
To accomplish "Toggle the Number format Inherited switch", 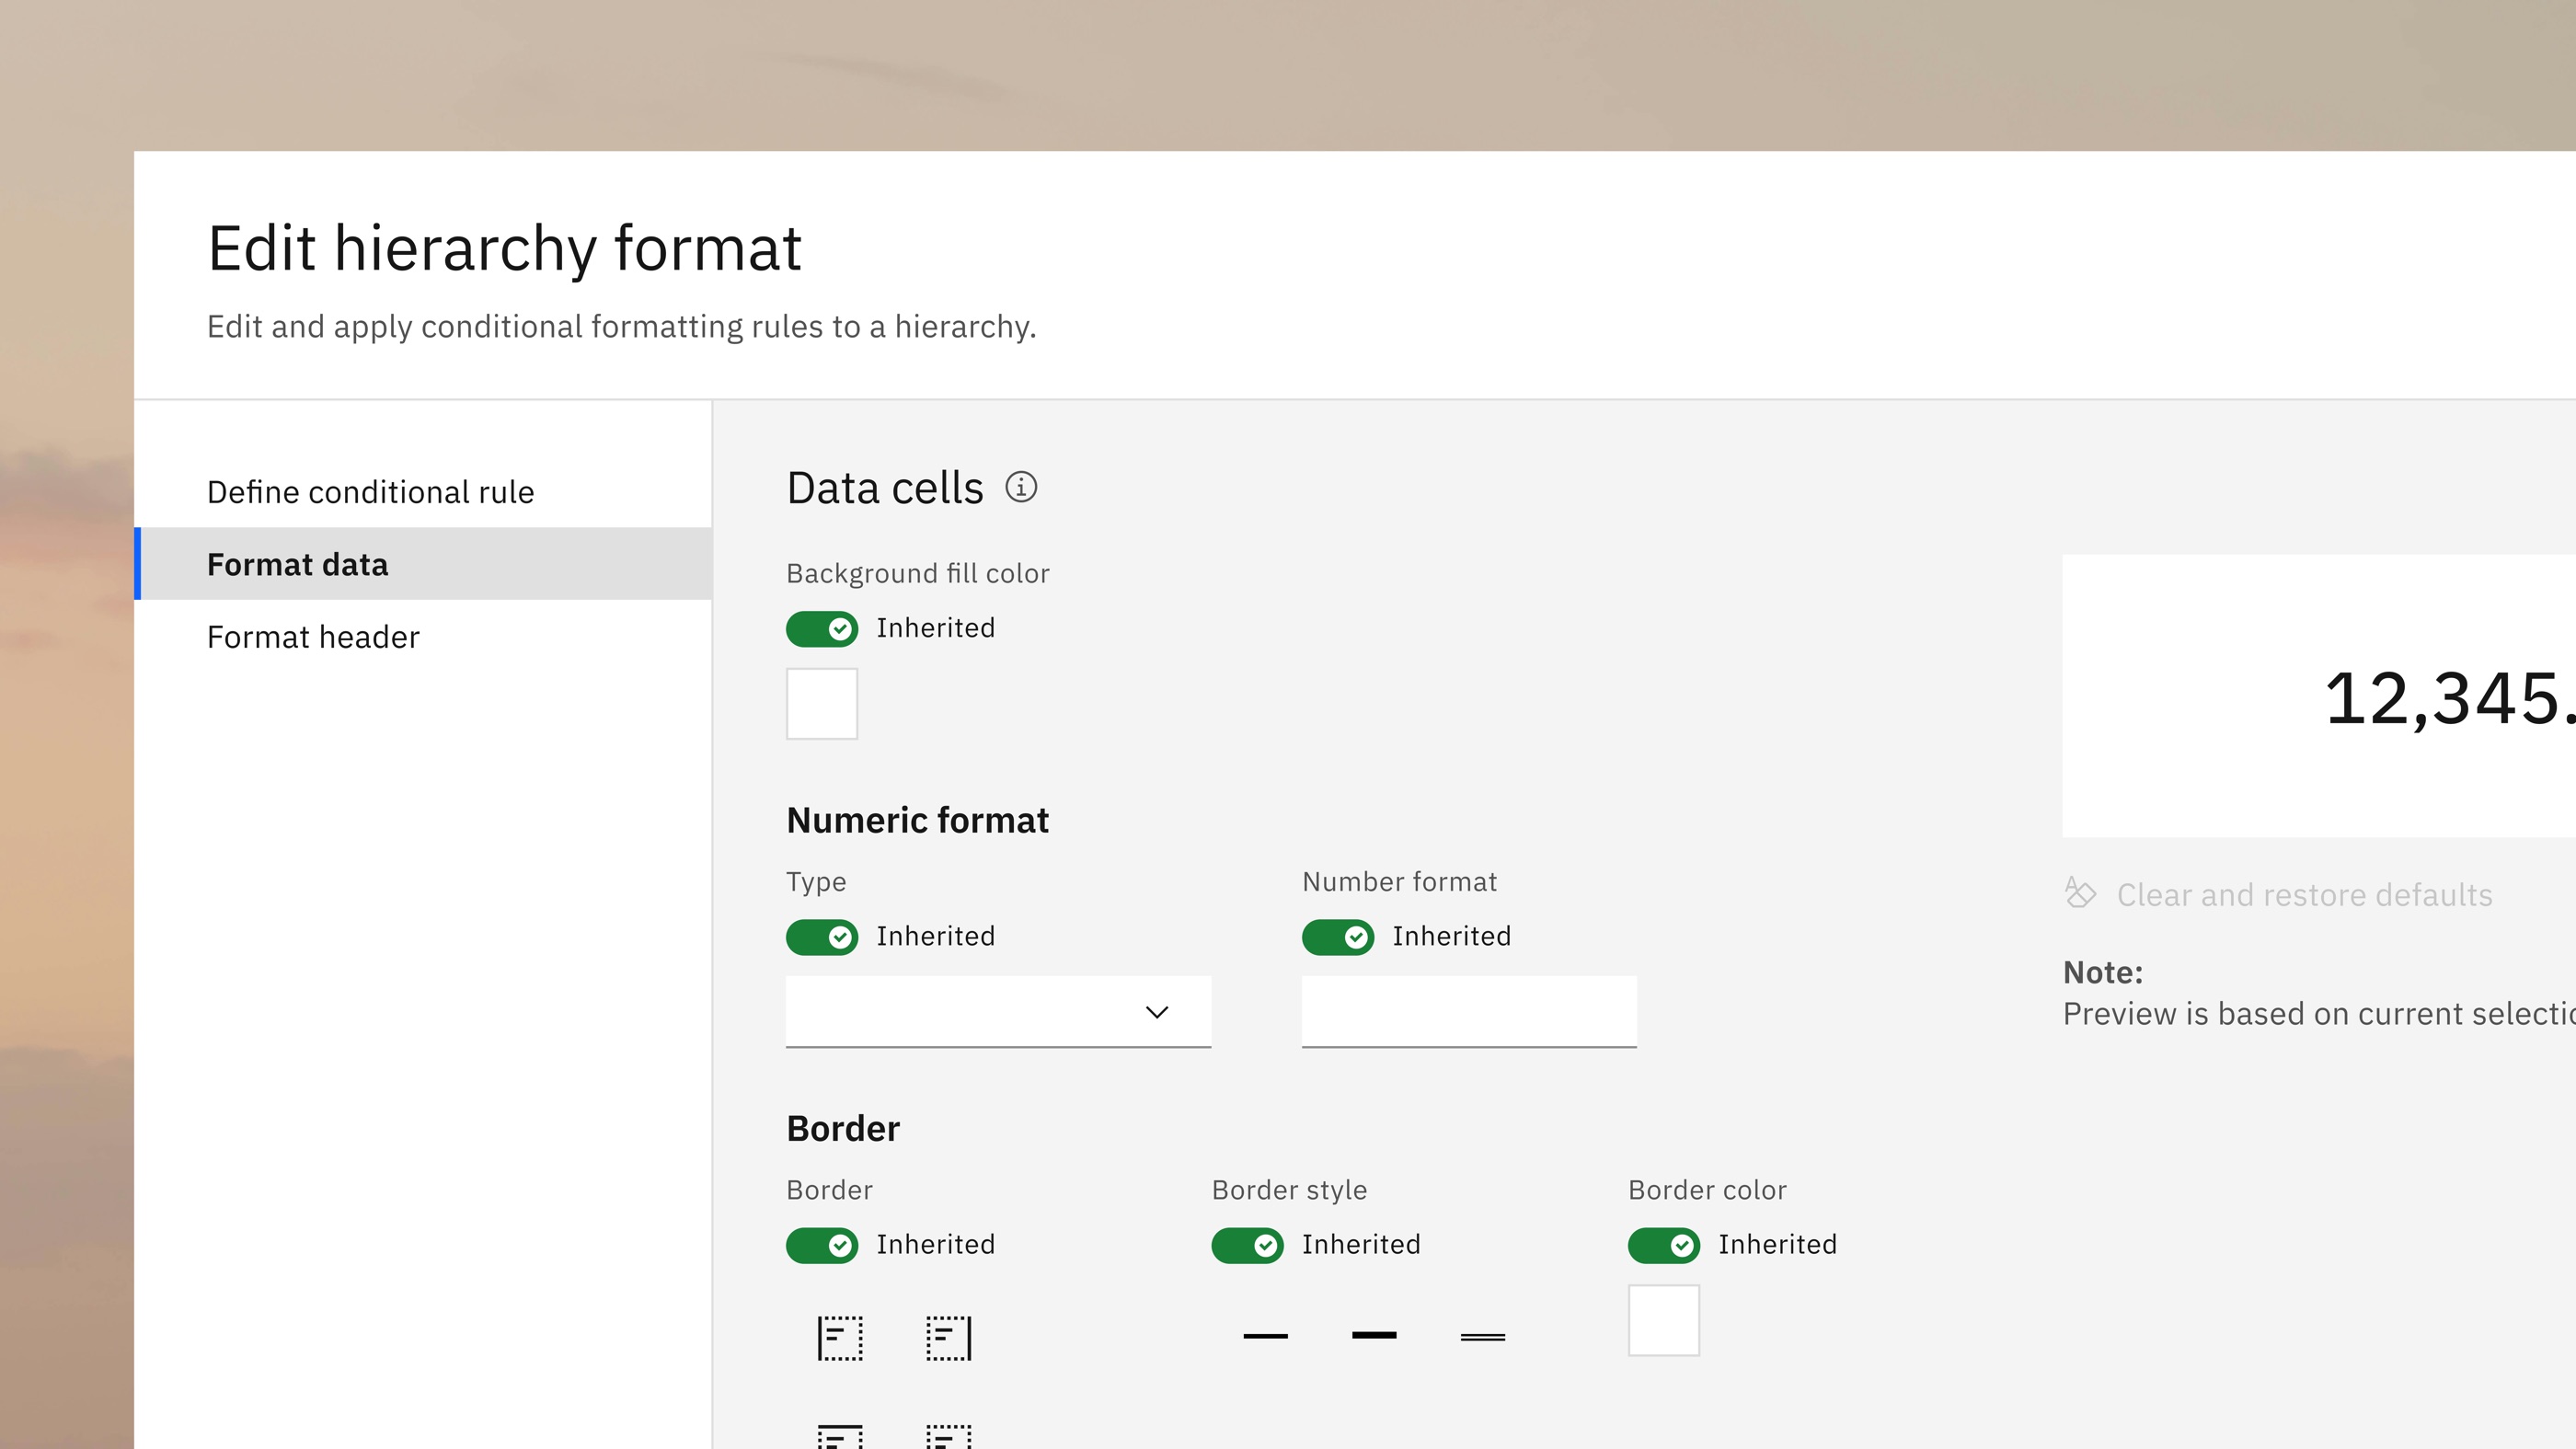I will (x=1338, y=937).
